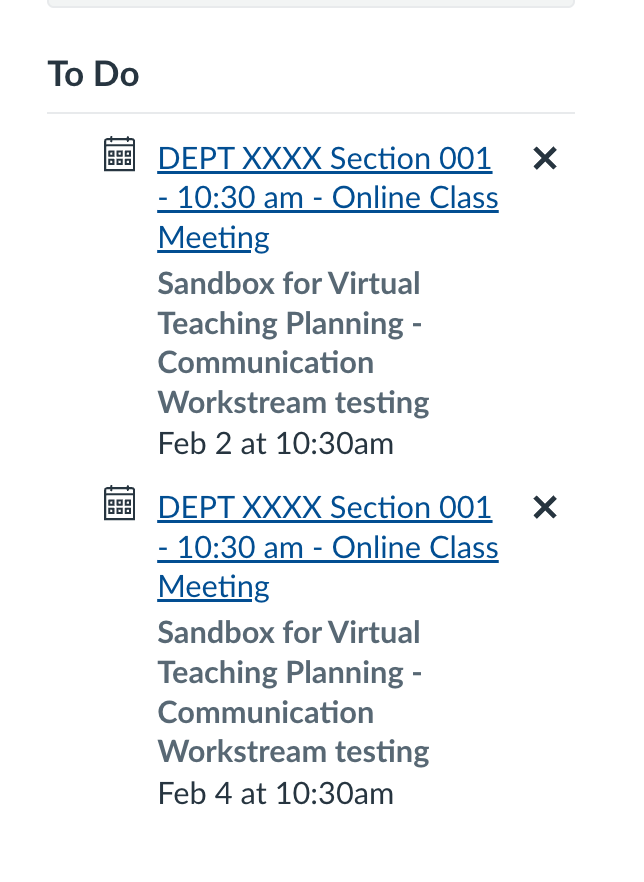Click the Sandbox course name under the Feb 4 item
This screenshot has height=882, width=644.
[289, 633]
